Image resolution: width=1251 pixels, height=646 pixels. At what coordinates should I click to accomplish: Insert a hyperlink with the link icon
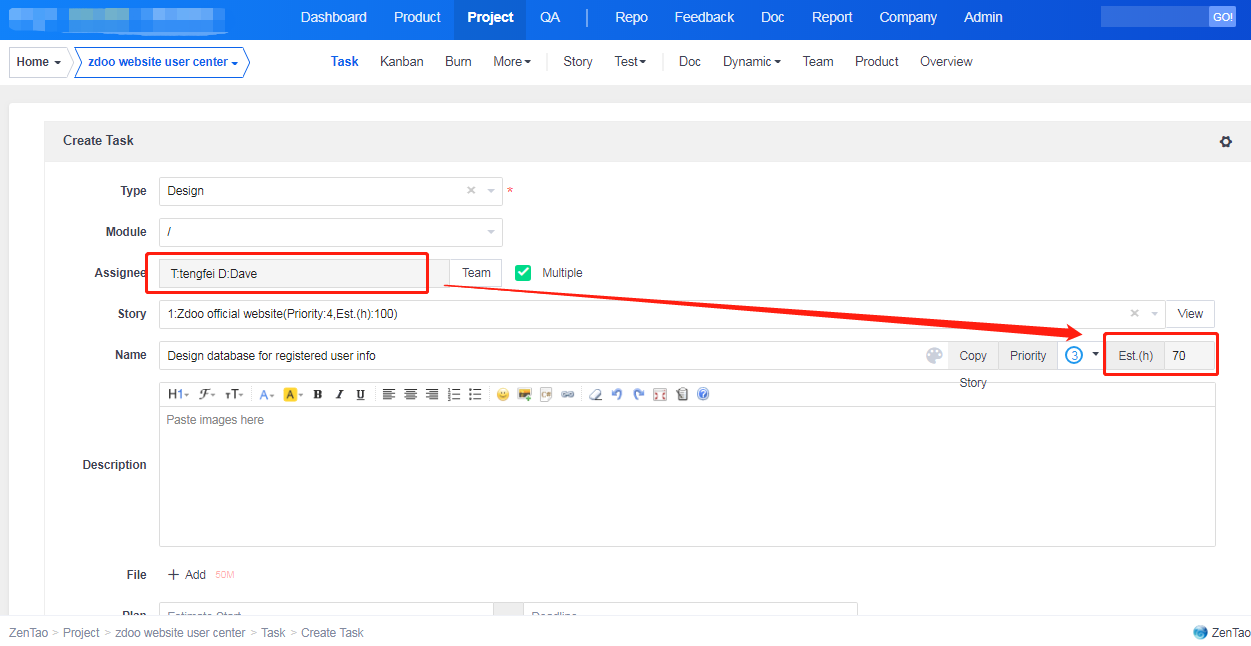tap(568, 394)
